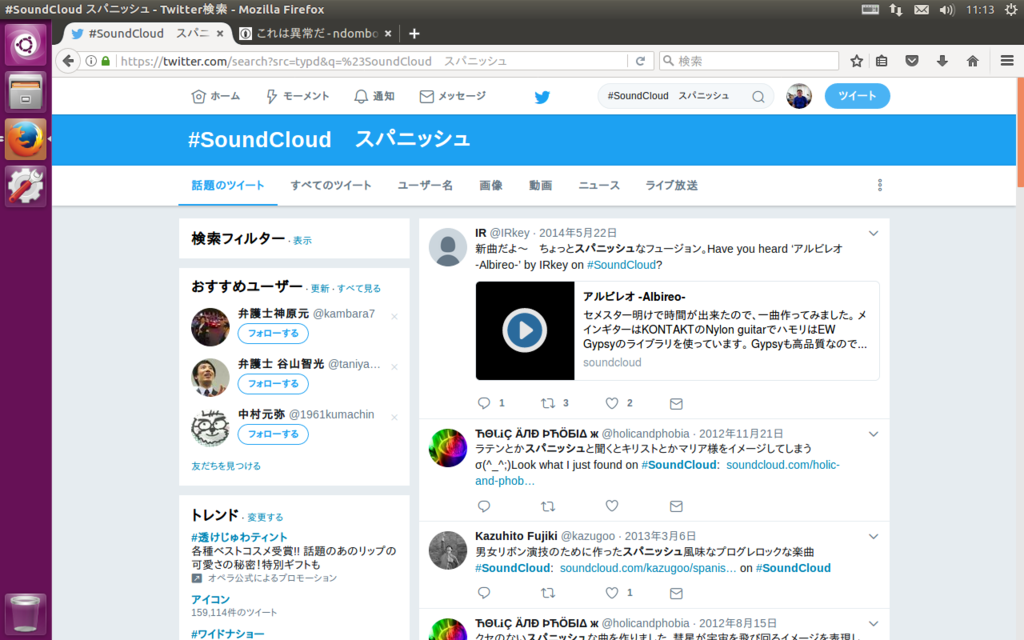
Task: Follow 中村元弥 @1961kumachin
Action: pos(273,434)
